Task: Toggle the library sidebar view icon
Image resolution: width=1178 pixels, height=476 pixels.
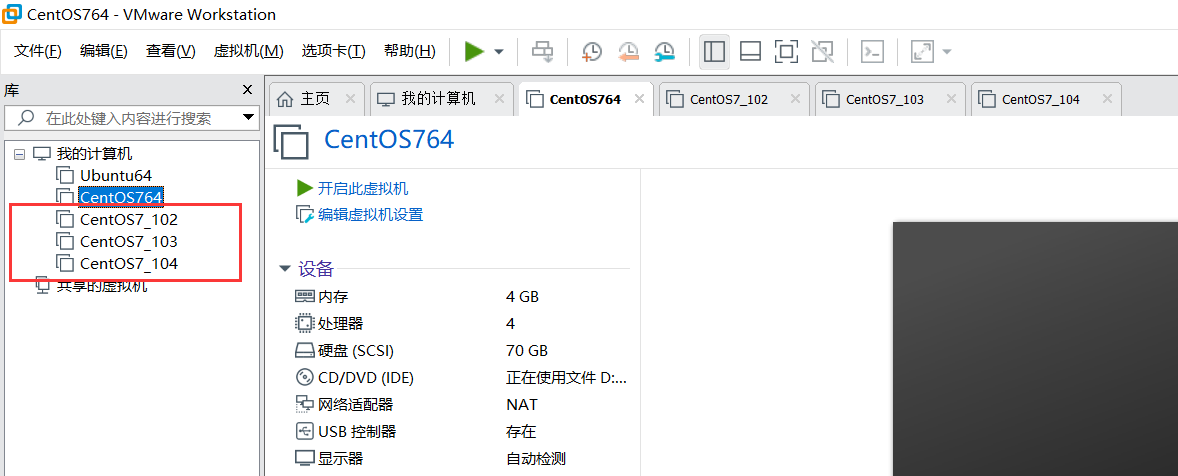Action: (x=714, y=52)
